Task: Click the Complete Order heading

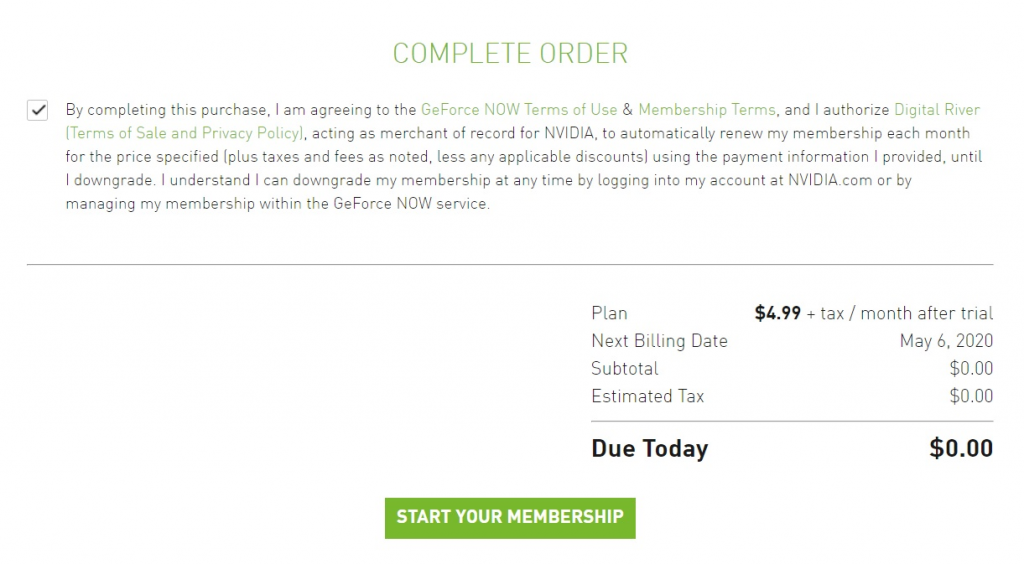Action: click(510, 53)
